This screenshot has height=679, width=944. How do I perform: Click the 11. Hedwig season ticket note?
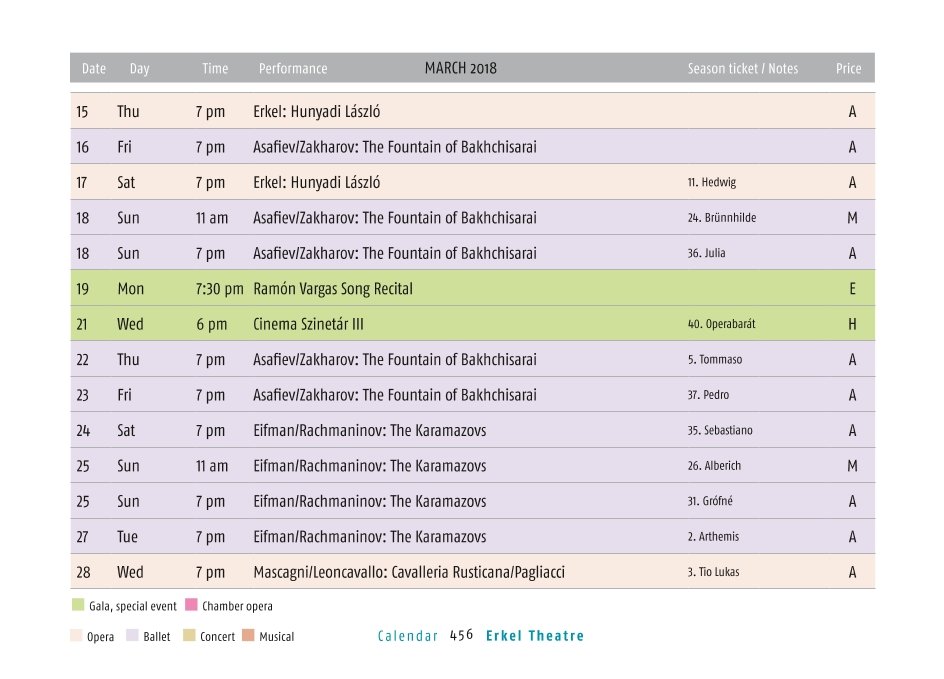point(711,183)
